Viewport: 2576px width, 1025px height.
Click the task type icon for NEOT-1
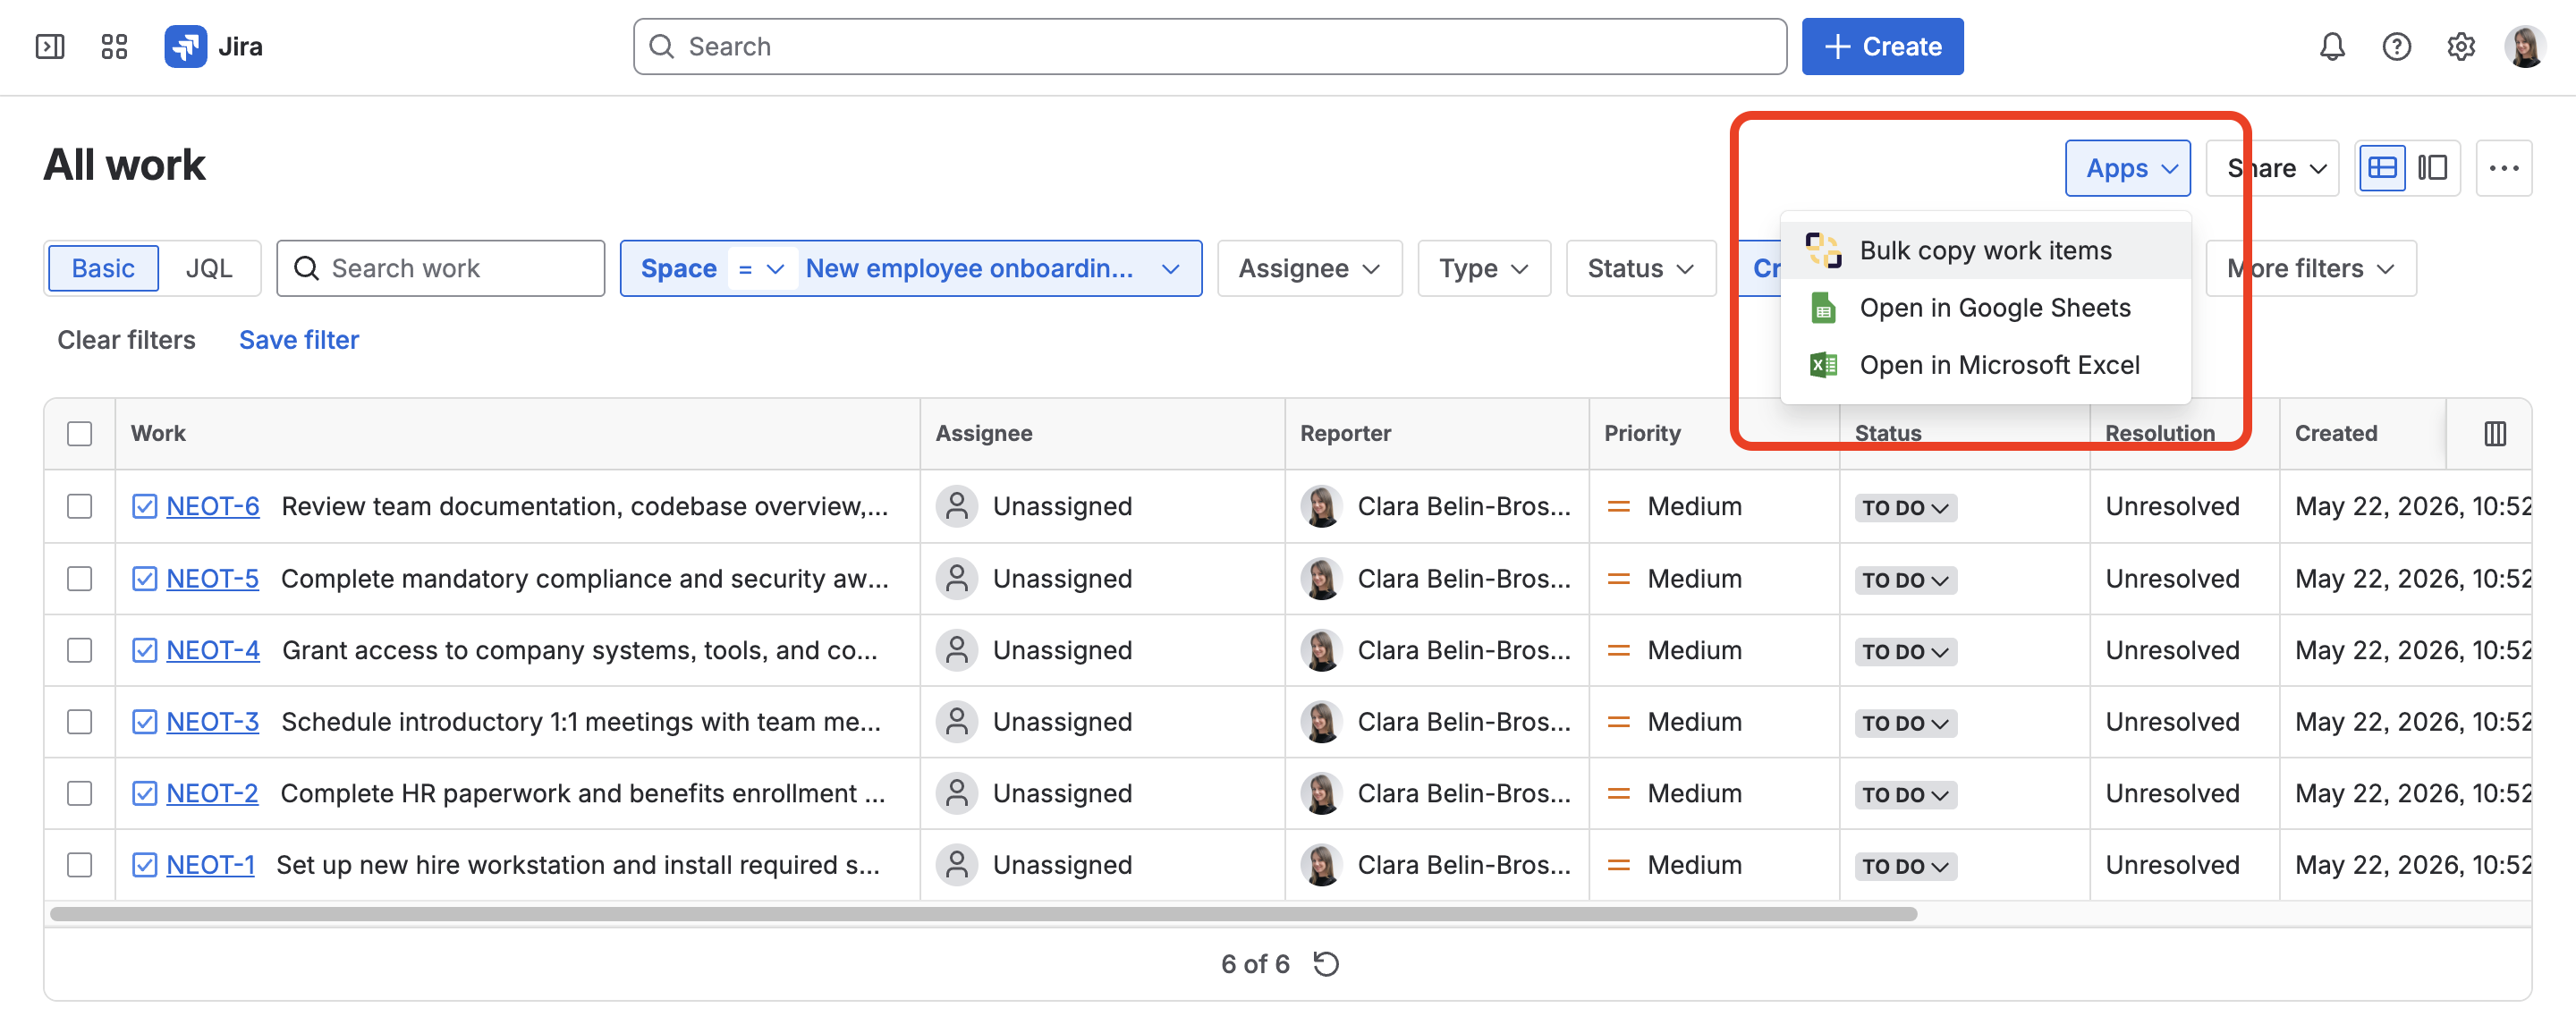[x=144, y=864]
